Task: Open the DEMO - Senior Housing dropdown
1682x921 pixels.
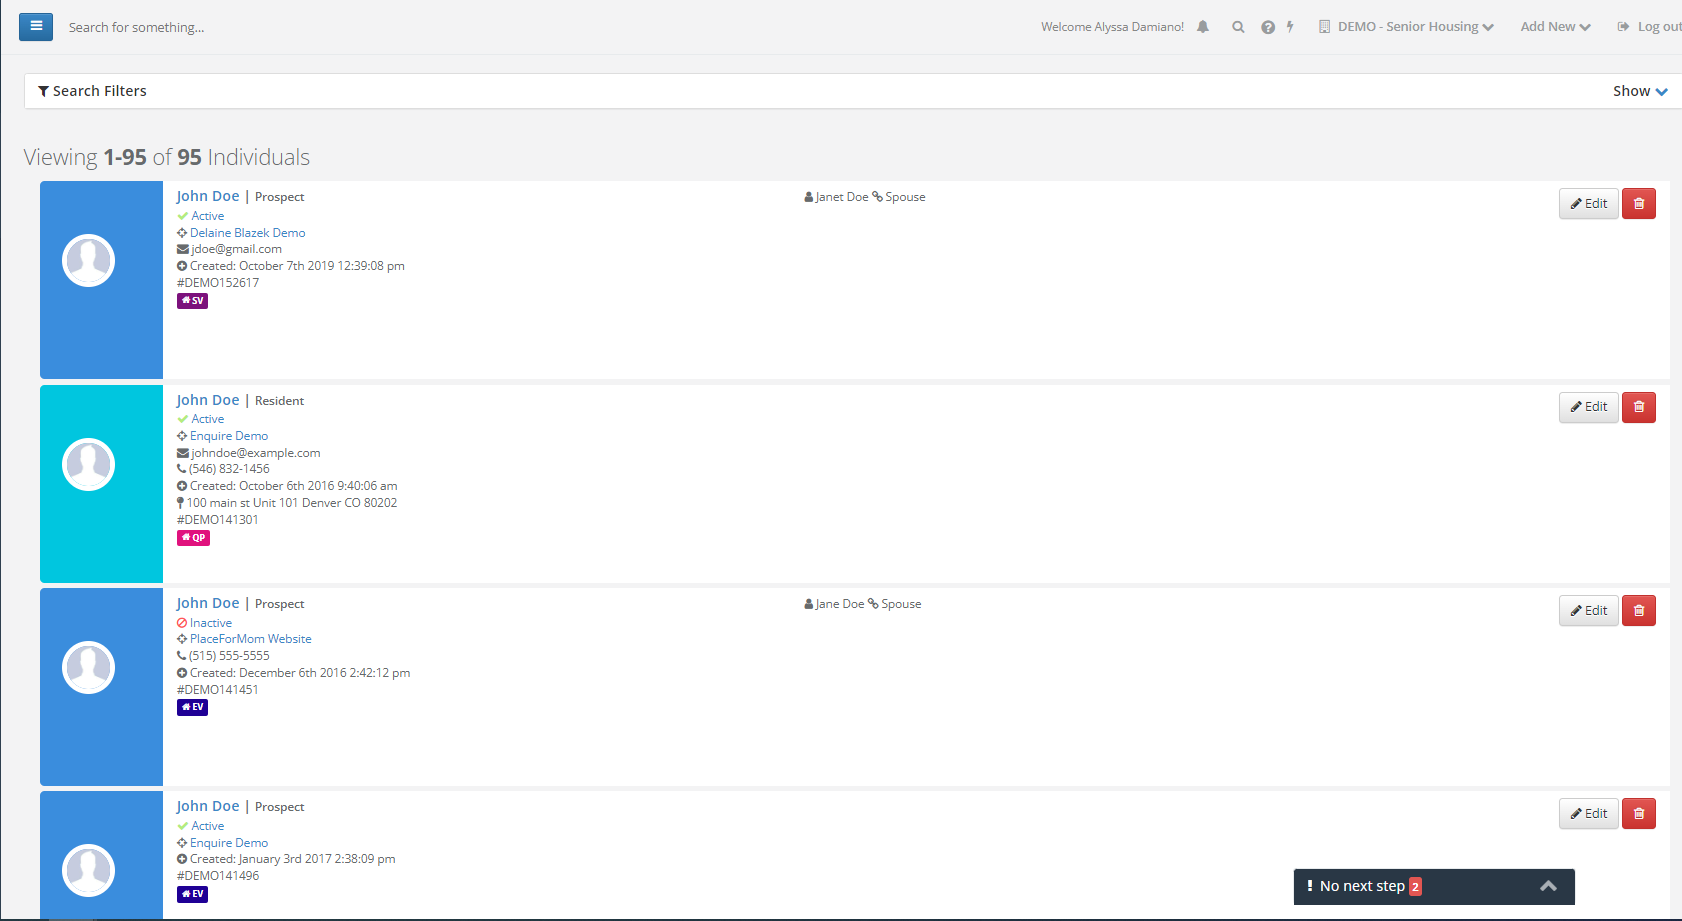Action: [1406, 27]
